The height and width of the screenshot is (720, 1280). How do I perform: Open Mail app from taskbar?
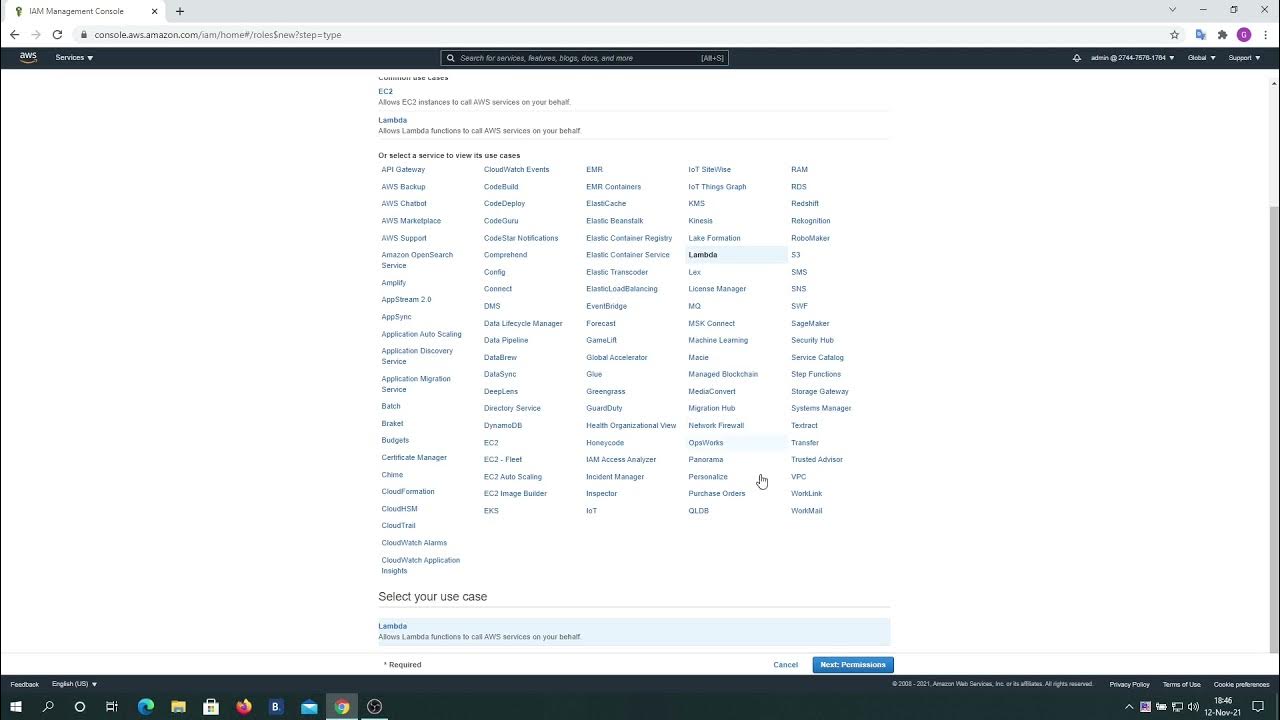[x=309, y=706]
